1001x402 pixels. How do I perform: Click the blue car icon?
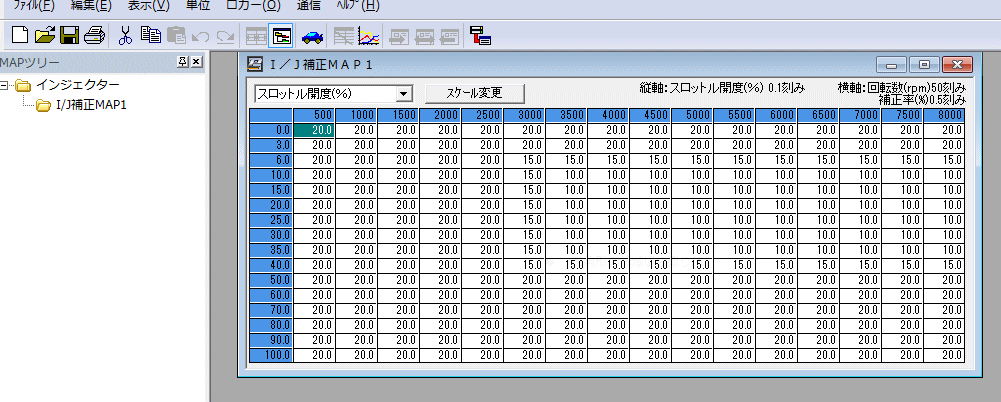click(313, 36)
